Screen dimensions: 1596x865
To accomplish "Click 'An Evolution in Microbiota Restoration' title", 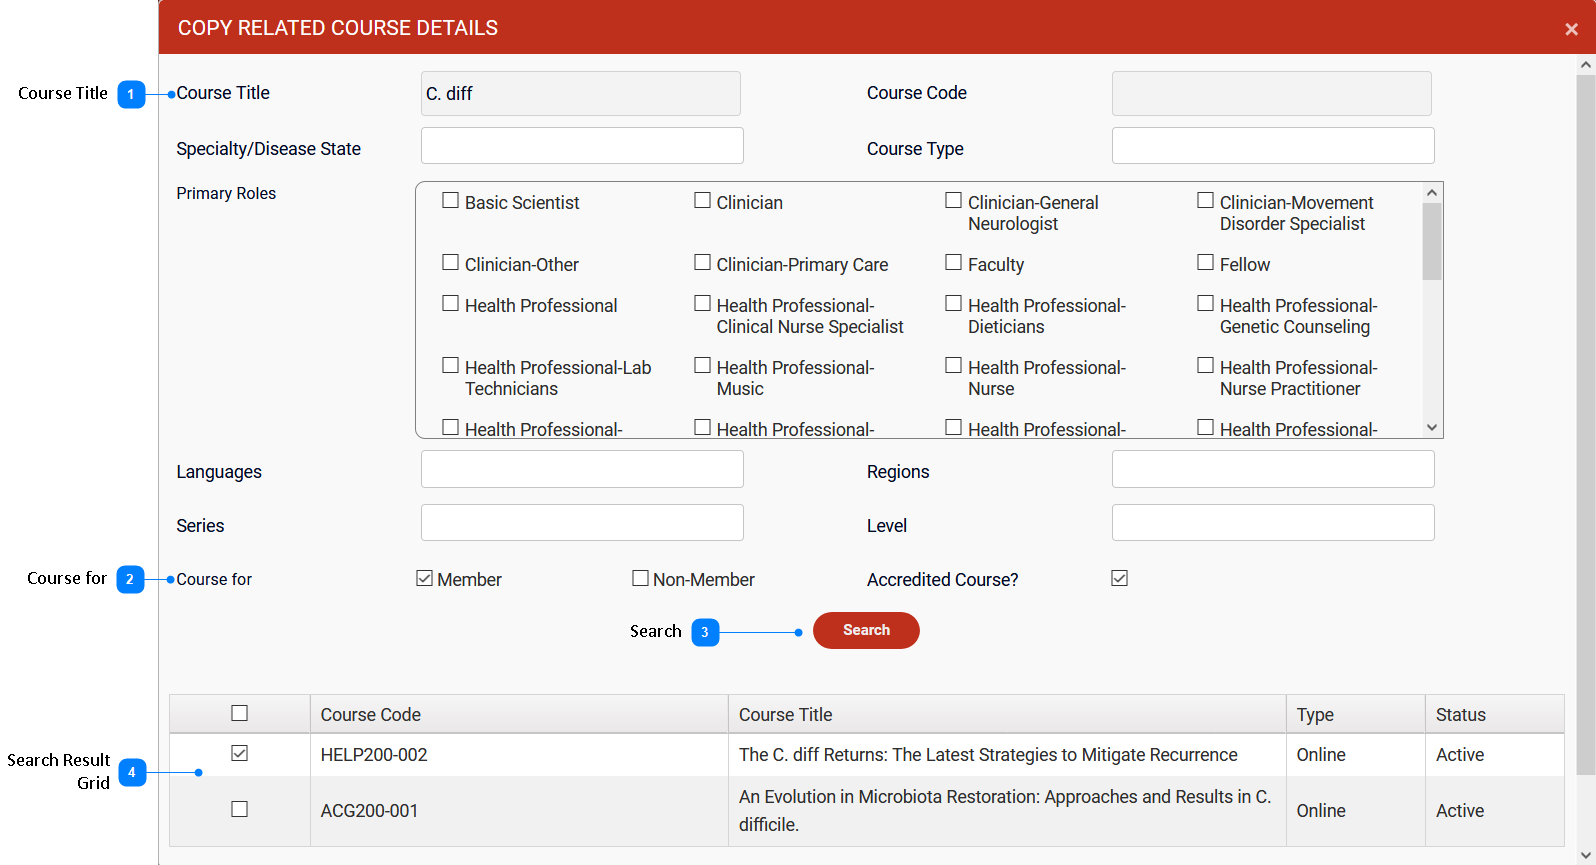I will click(x=1005, y=811).
